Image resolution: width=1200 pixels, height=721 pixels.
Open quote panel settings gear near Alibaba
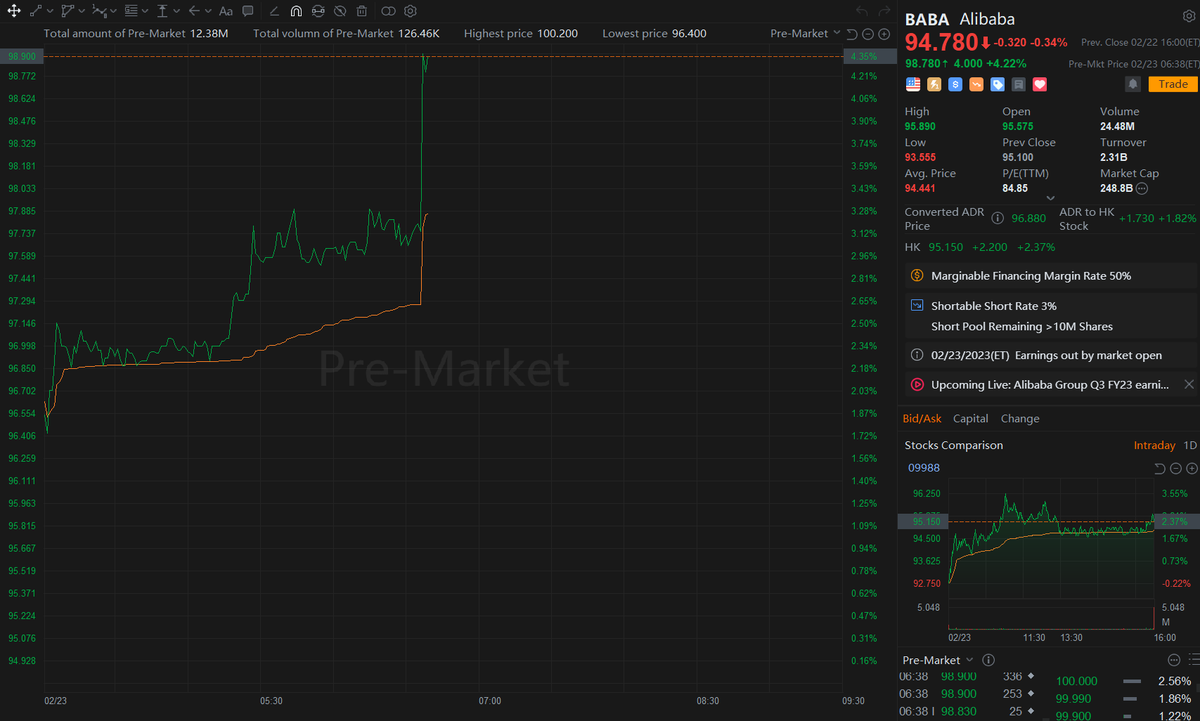[1187, 17]
